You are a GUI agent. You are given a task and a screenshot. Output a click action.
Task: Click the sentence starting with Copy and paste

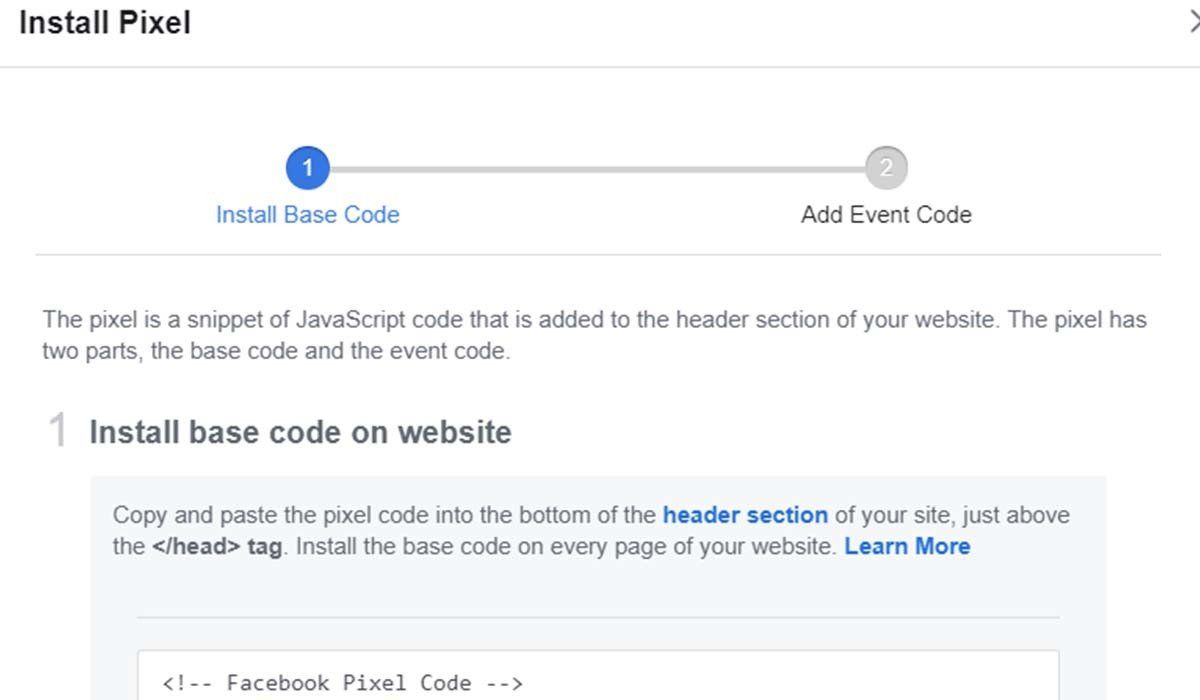(x=385, y=516)
